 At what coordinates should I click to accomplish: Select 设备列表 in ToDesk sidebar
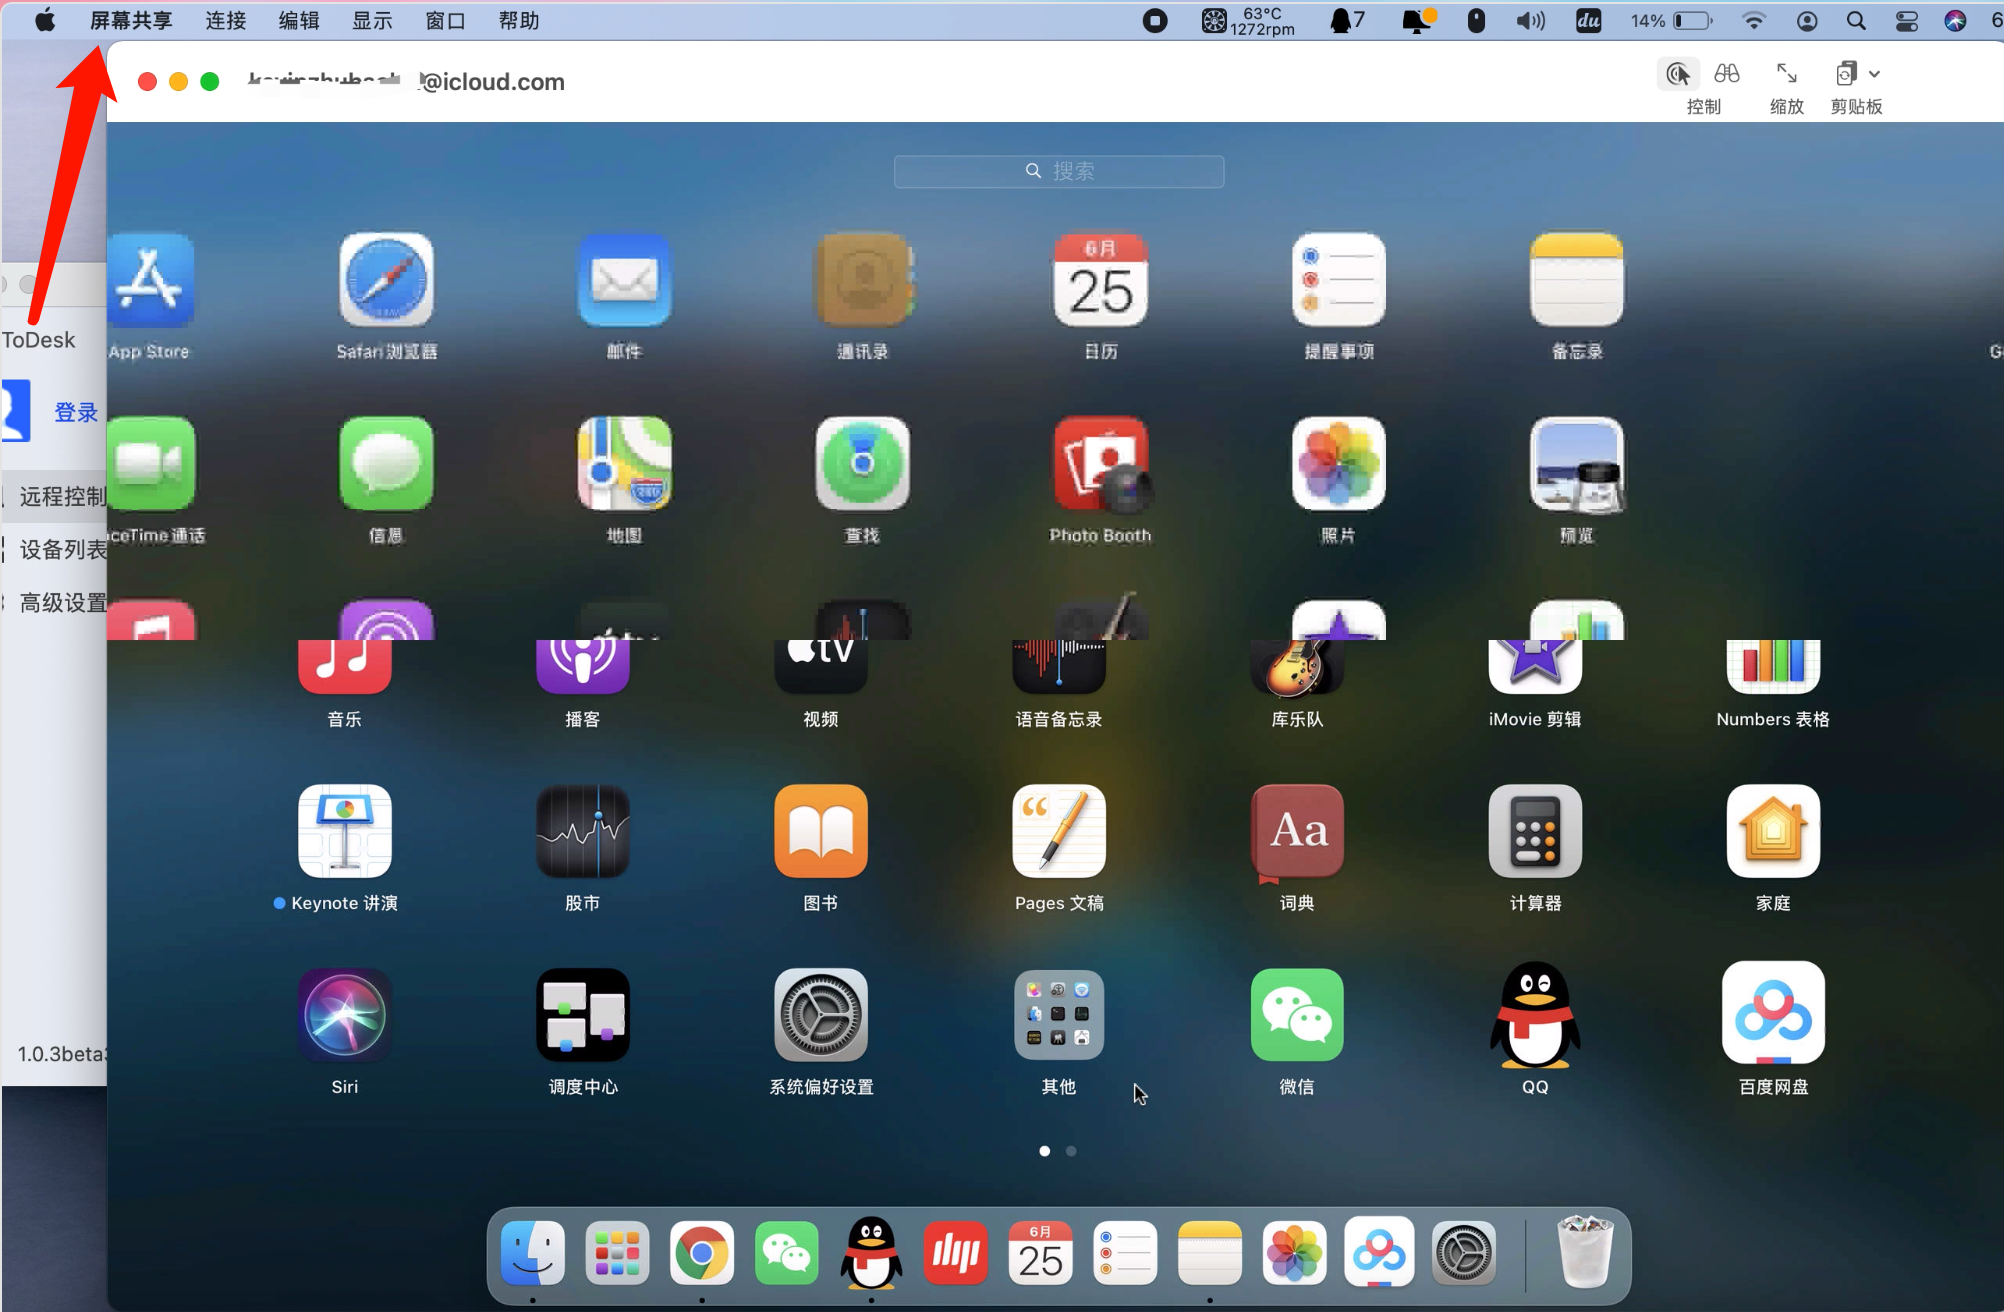[62, 549]
